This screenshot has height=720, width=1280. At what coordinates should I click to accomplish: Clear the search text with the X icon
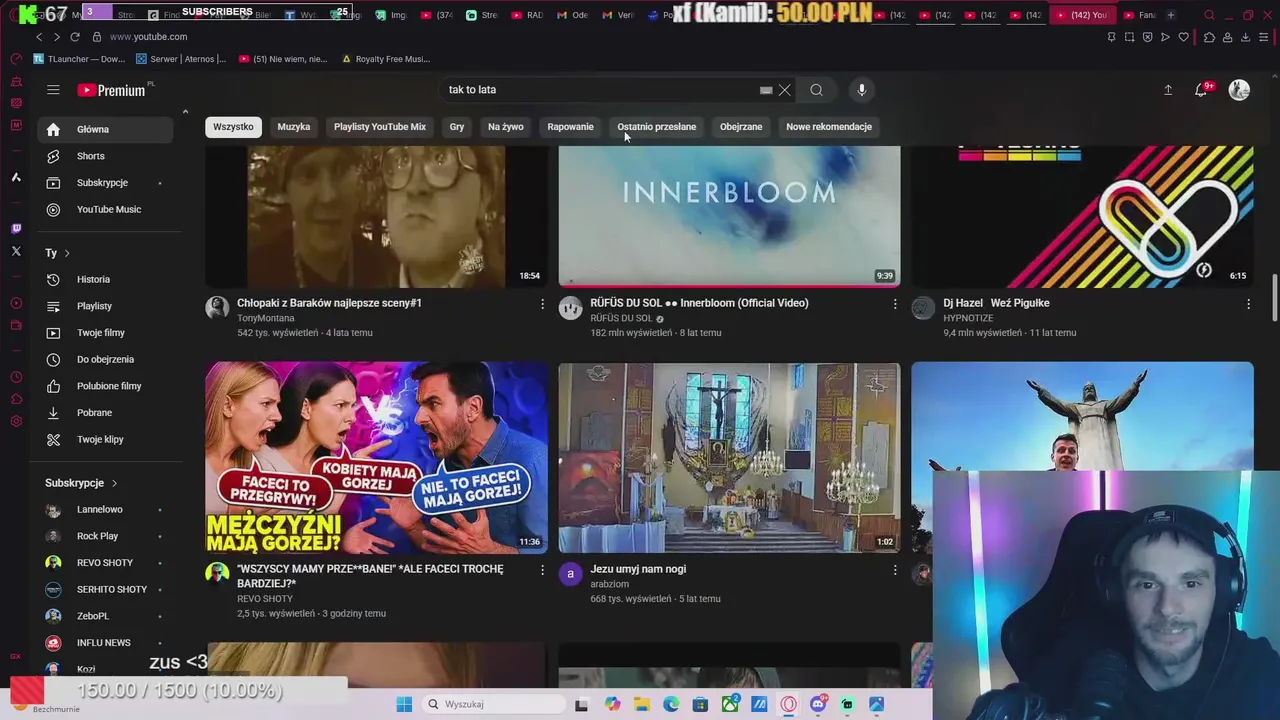pos(785,90)
